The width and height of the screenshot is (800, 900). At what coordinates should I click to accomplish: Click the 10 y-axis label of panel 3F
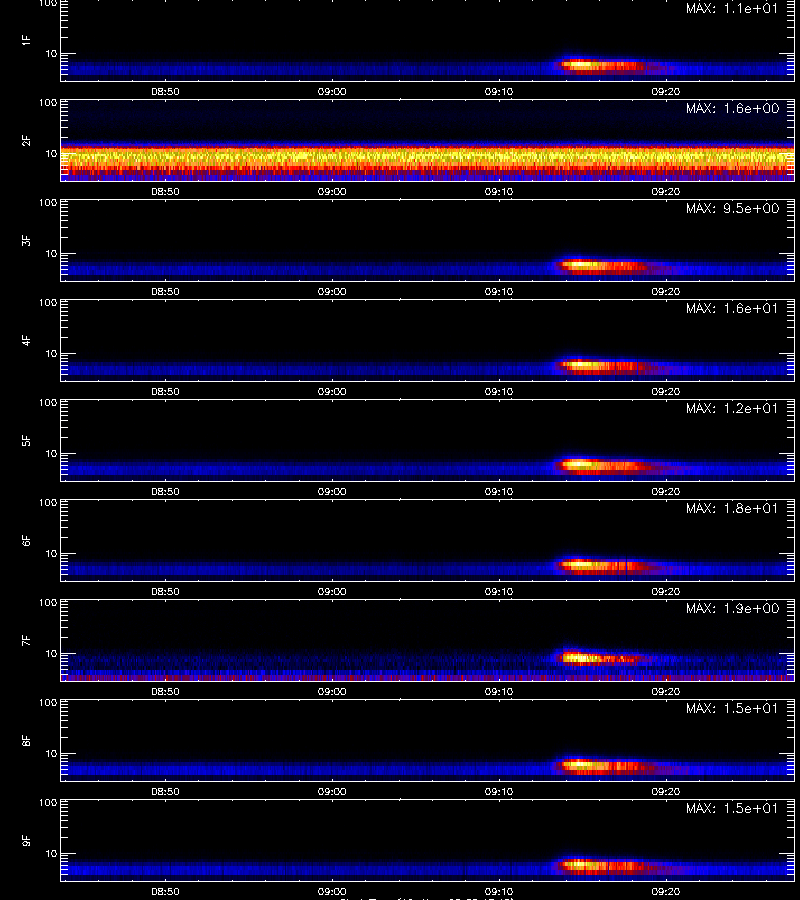(x=52, y=253)
